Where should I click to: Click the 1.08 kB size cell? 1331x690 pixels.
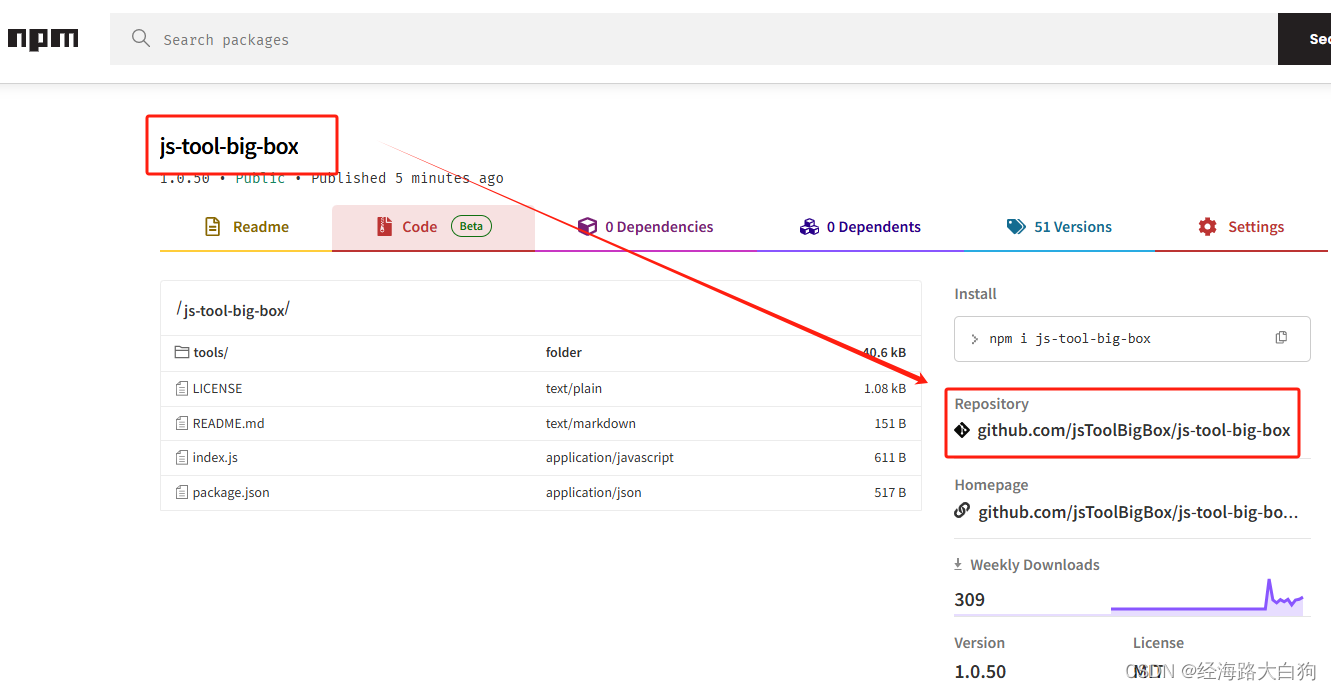point(885,388)
